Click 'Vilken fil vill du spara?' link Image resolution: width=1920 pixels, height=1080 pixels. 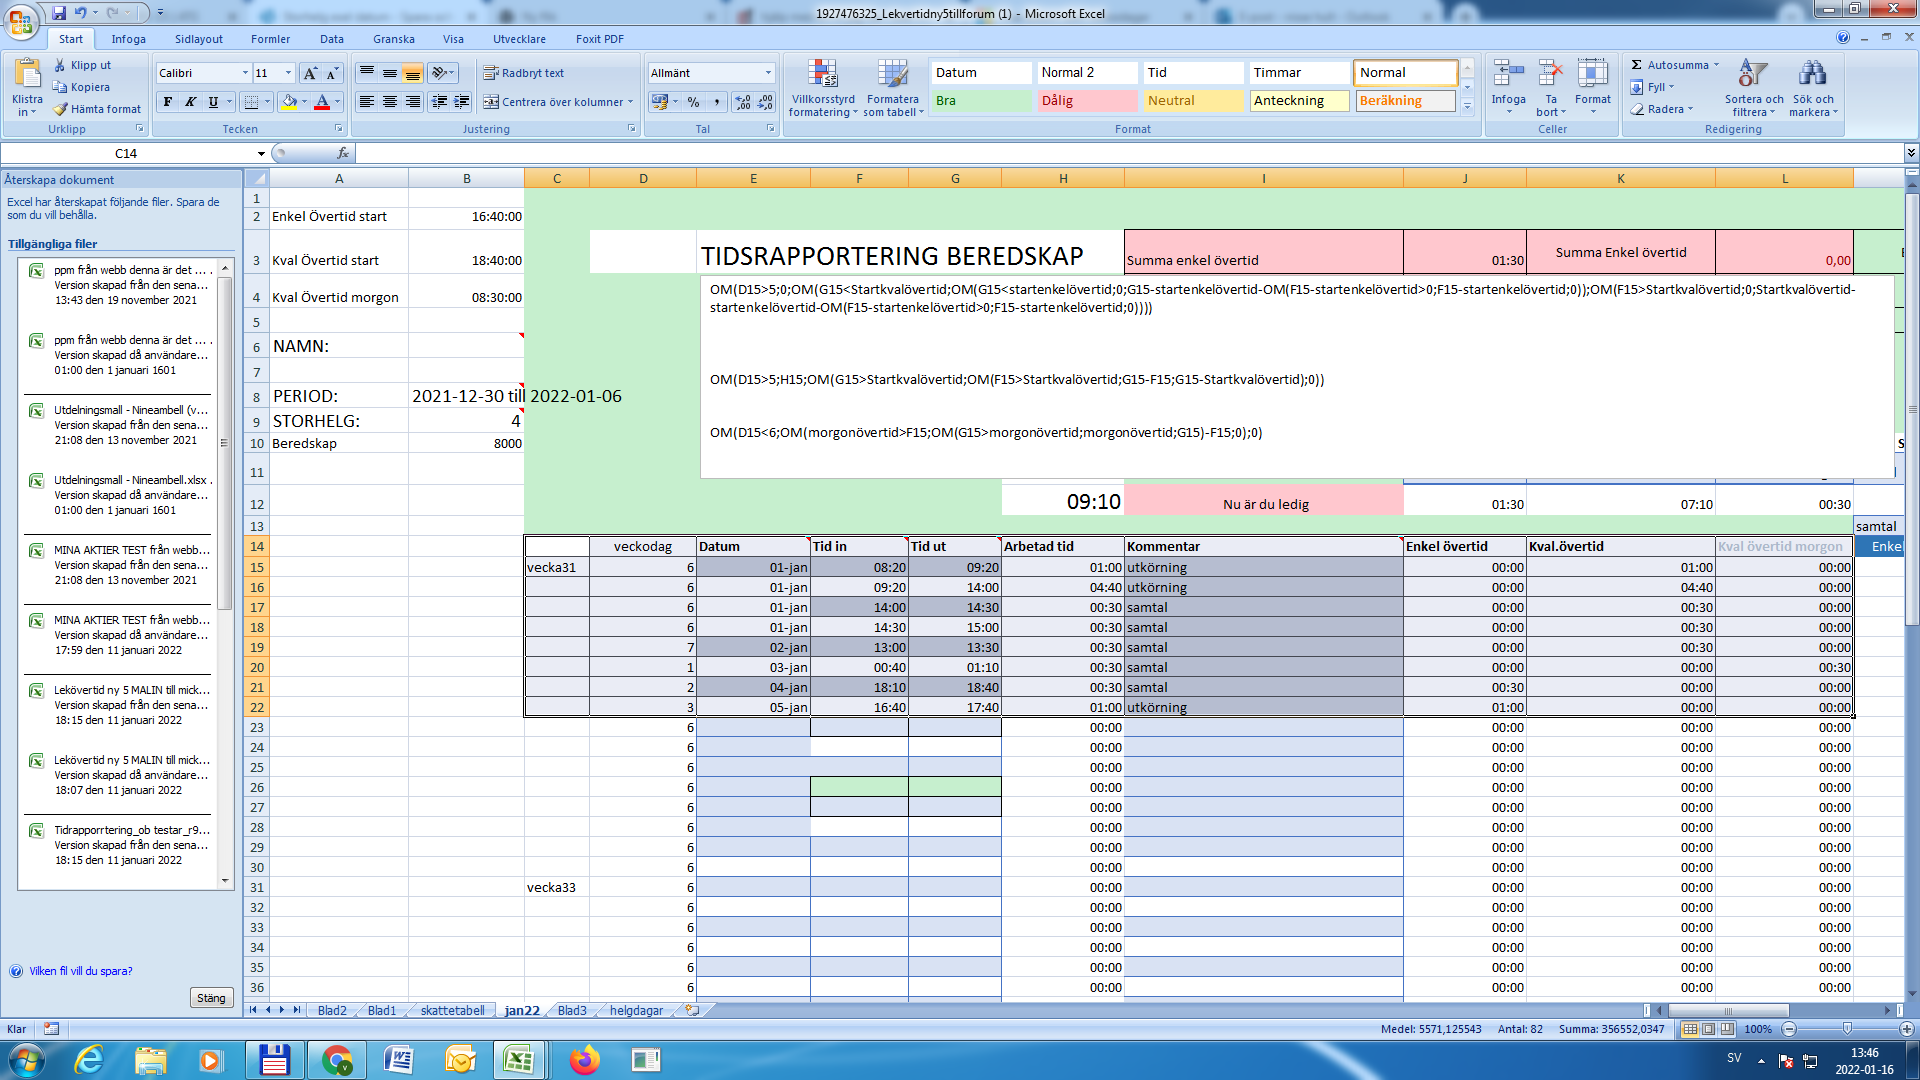click(x=80, y=971)
